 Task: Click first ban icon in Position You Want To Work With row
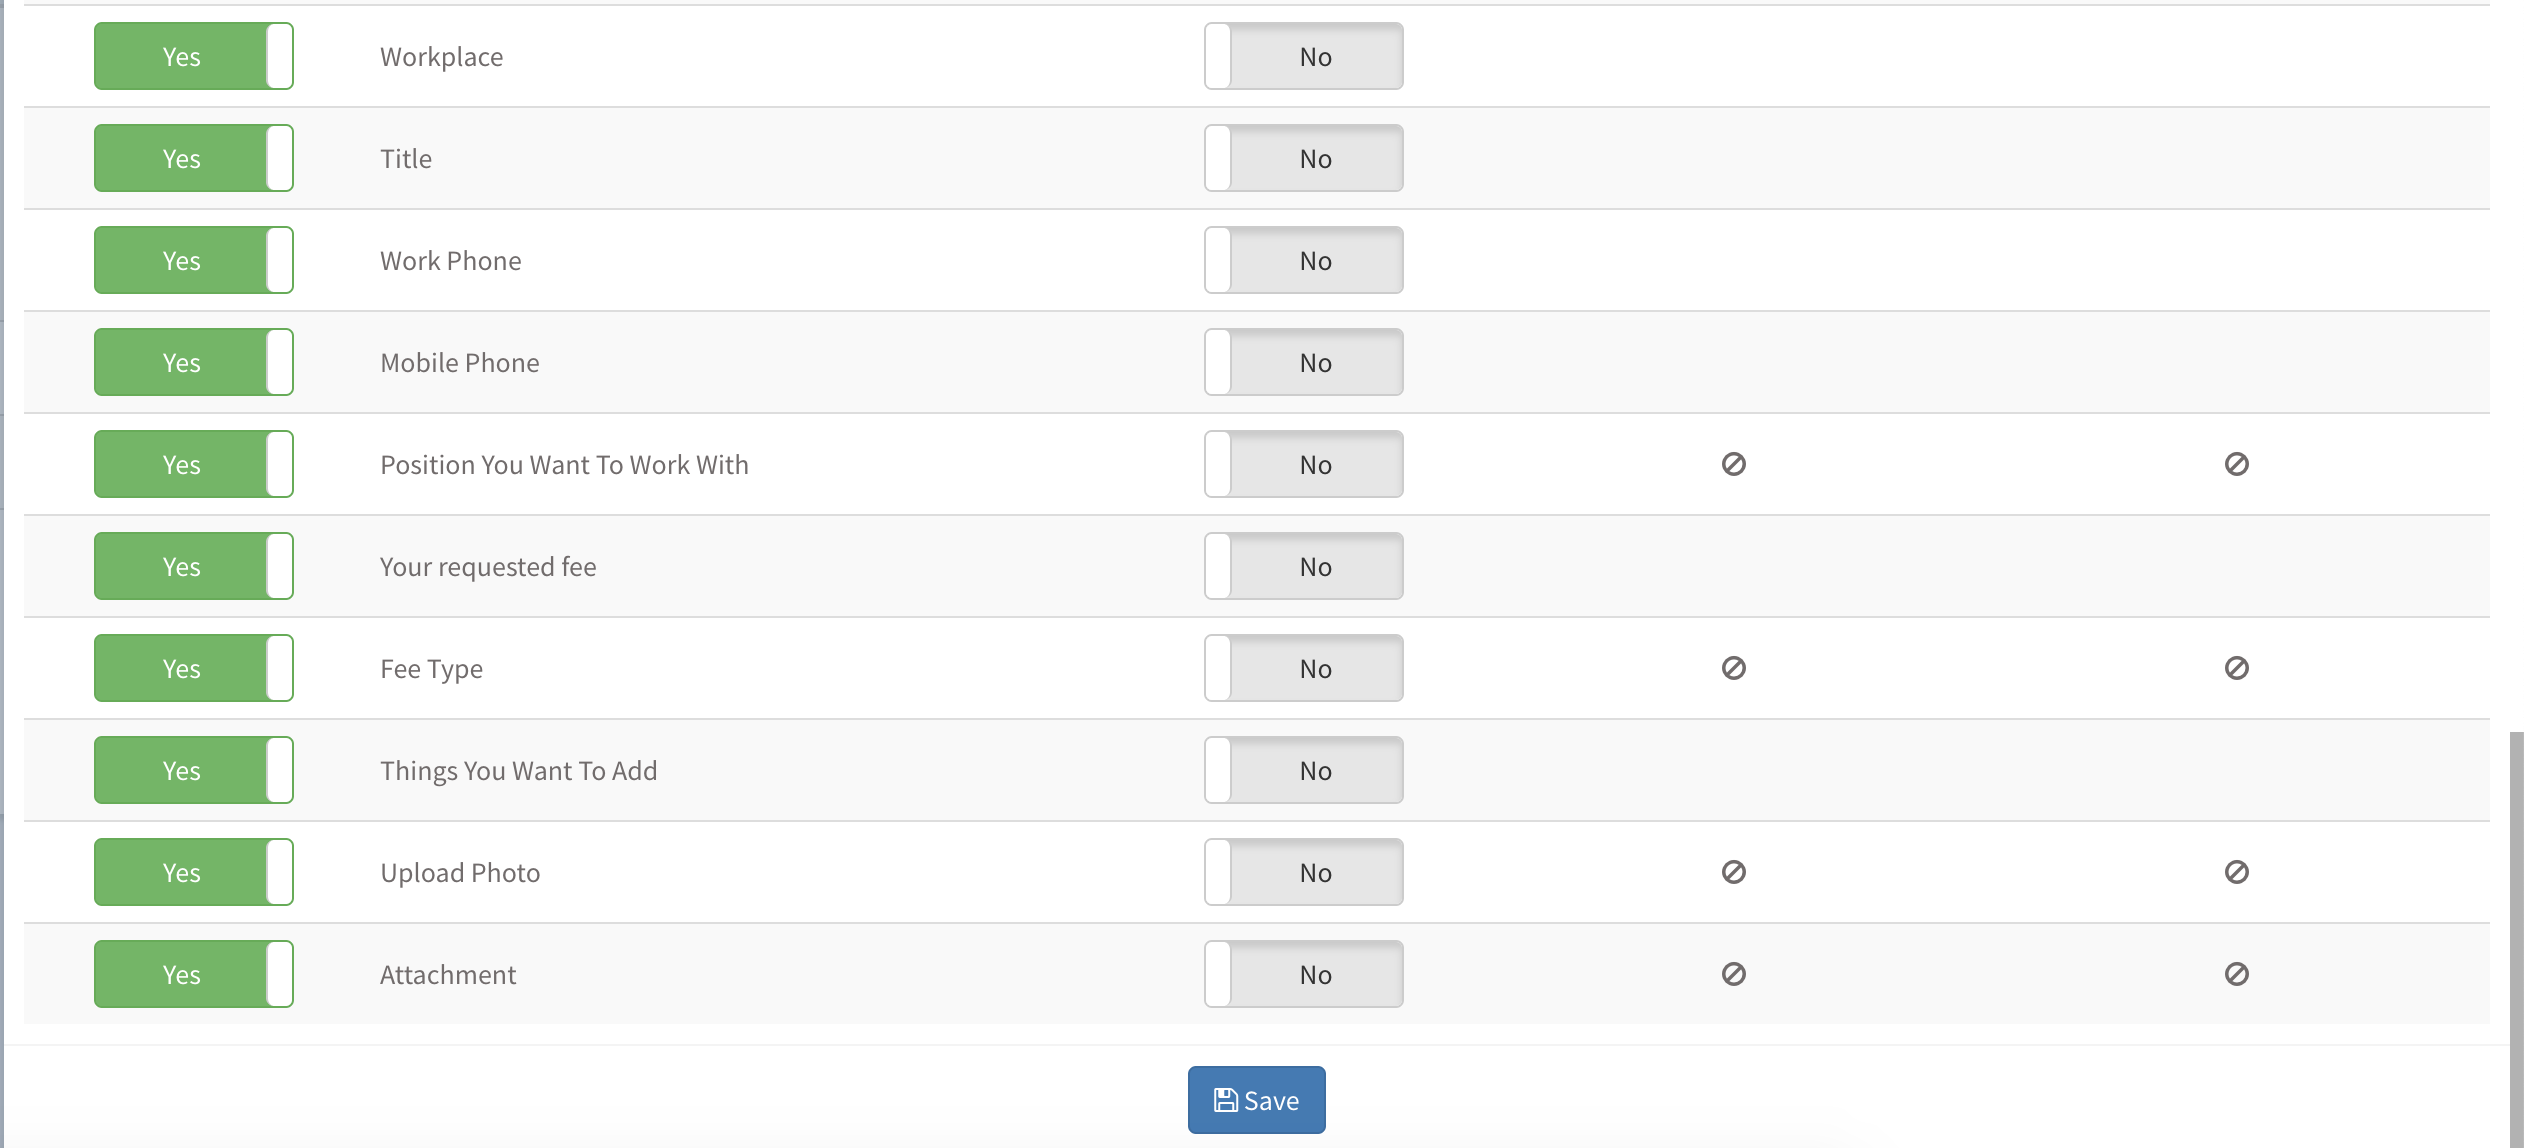click(1734, 464)
